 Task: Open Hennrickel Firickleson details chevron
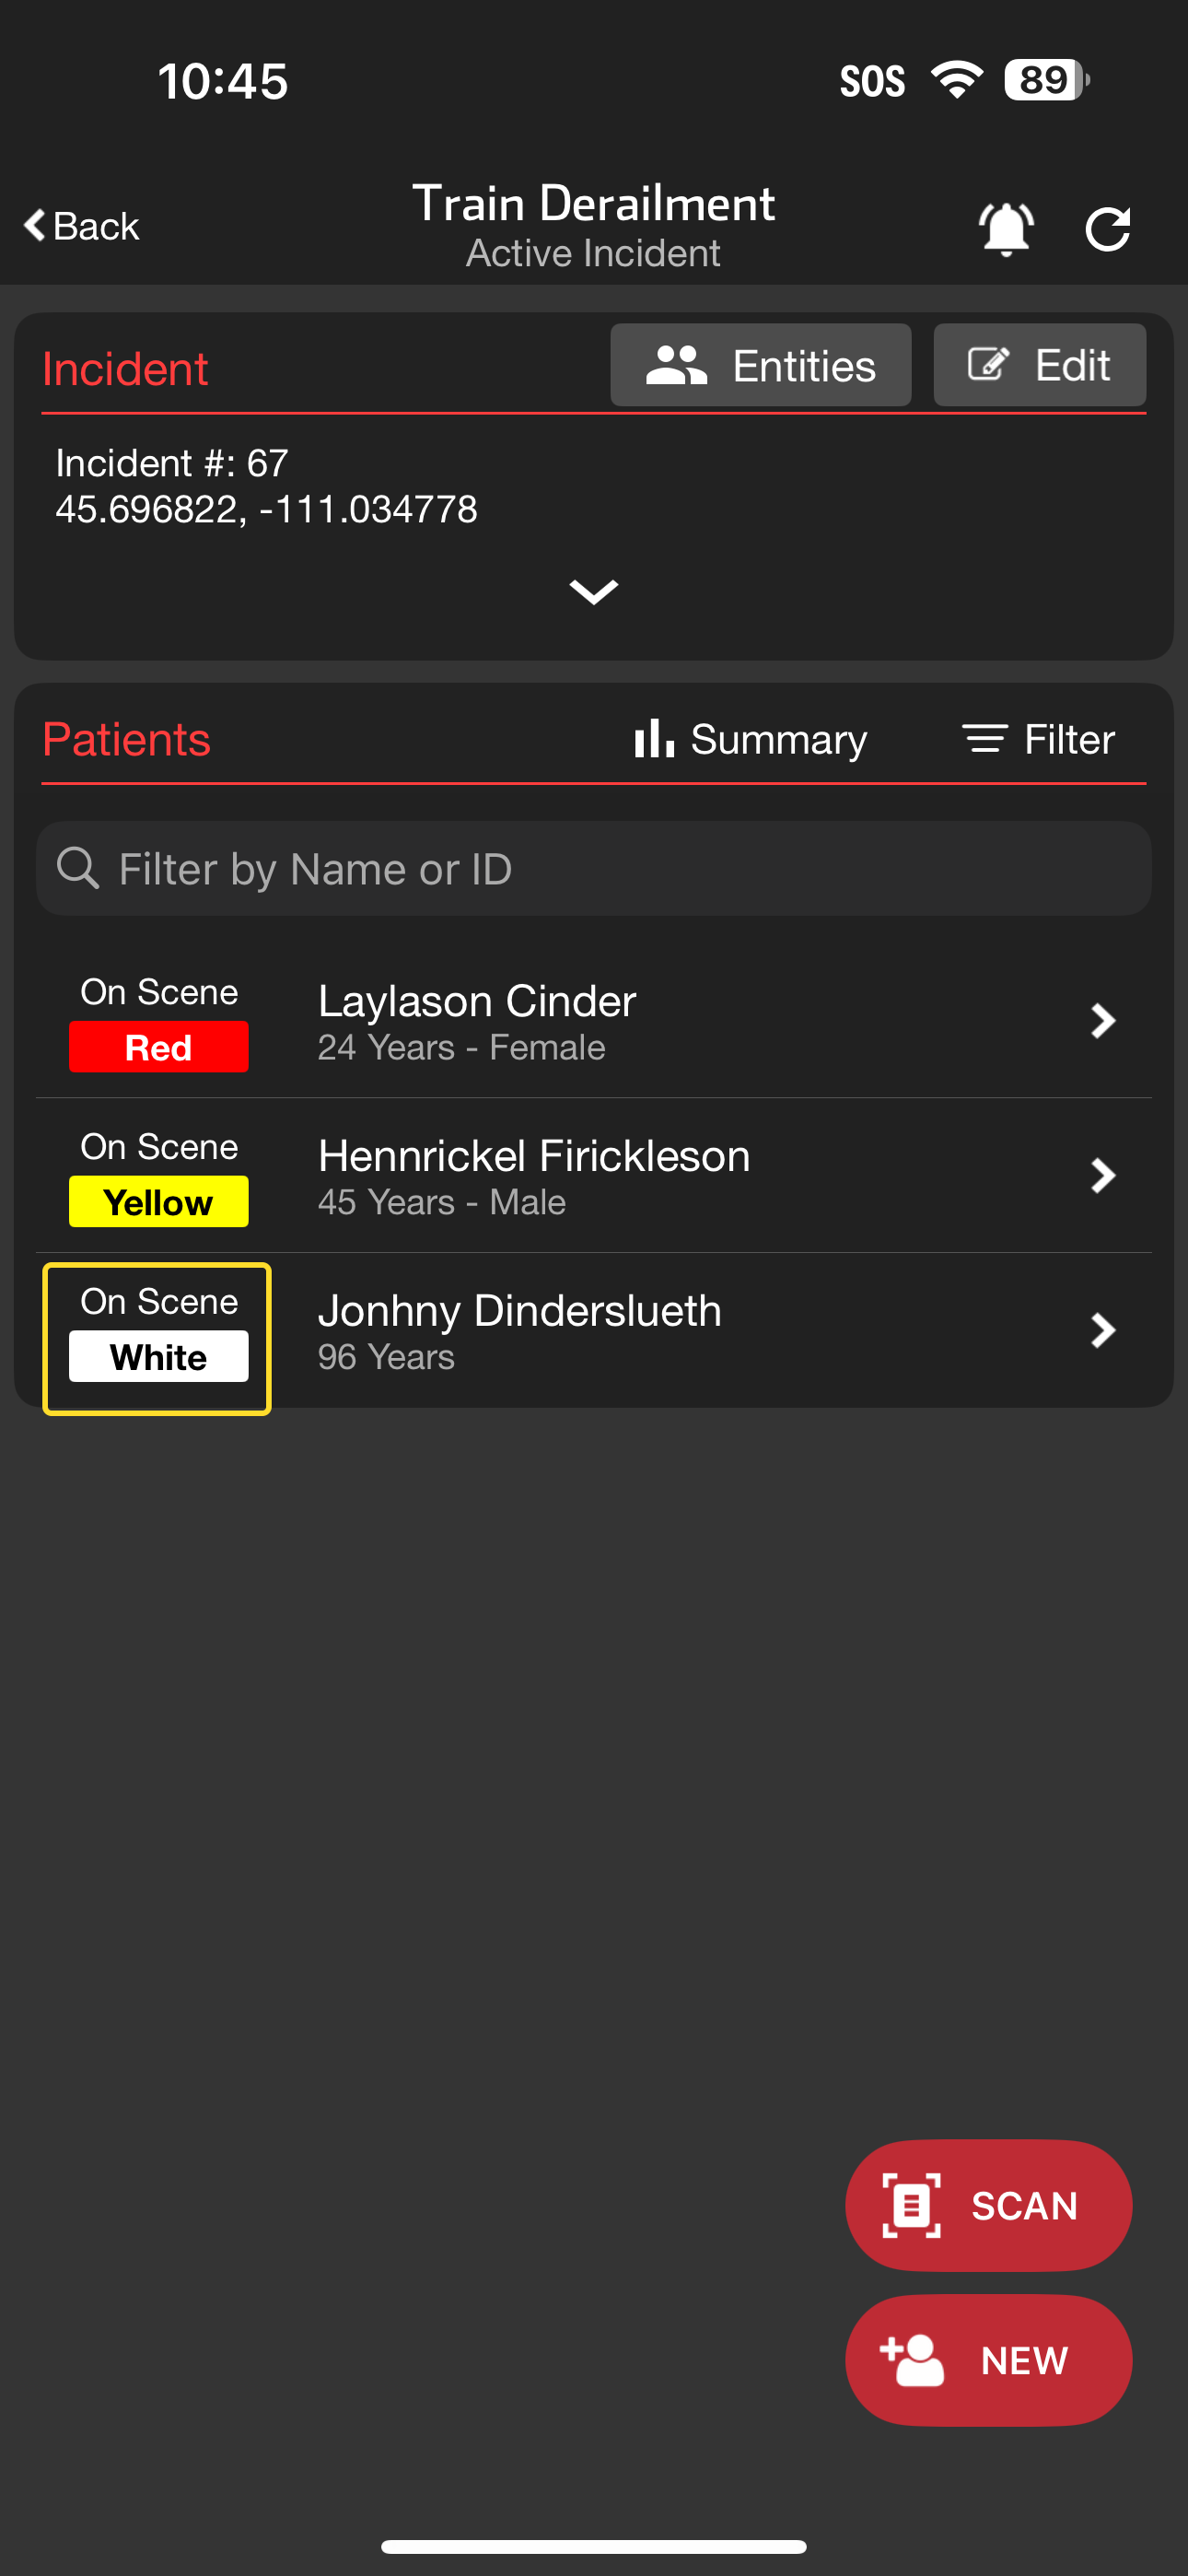click(x=1101, y=1175)
